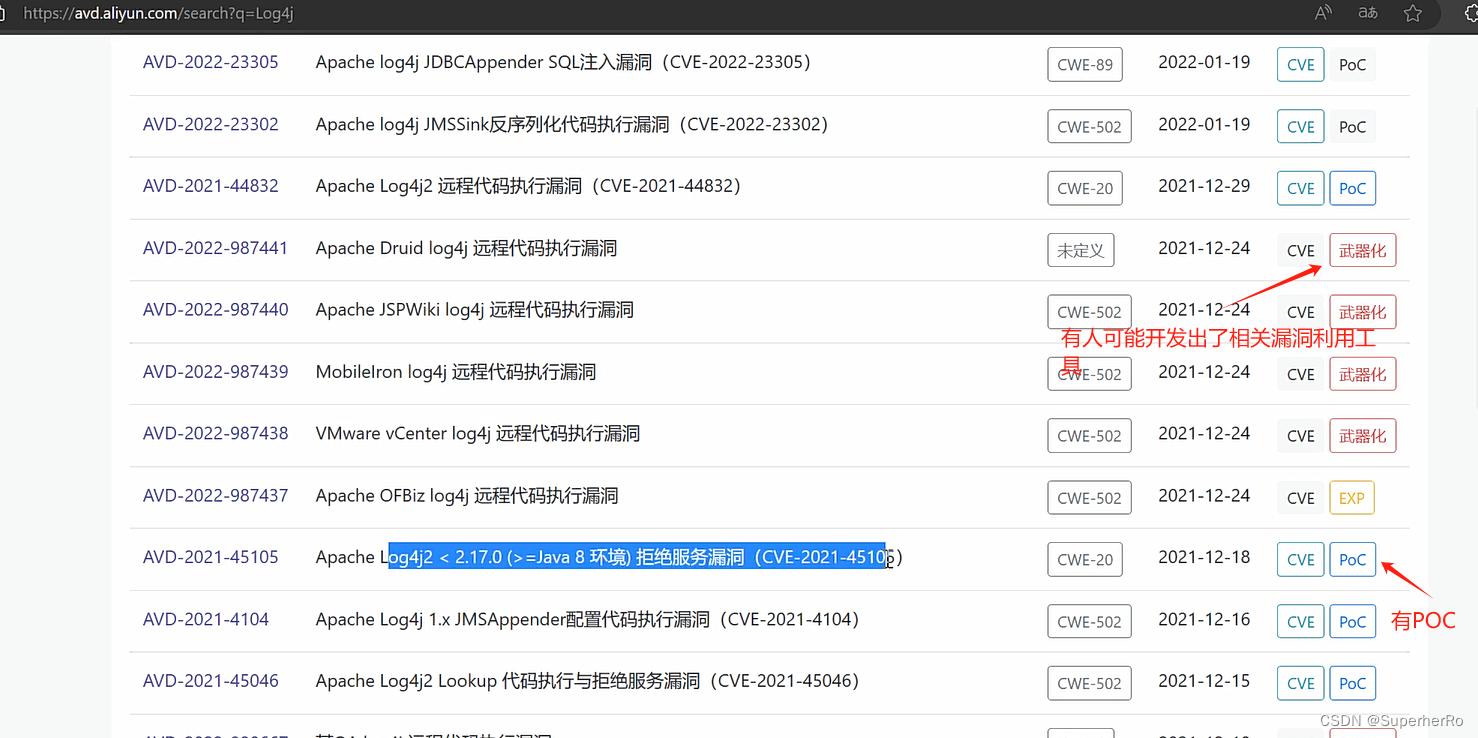The height and width of the screenshot is (738, 1478).
Task: Click PoC badge in AVD-2022-23302 row
Action: (x=1352, y=127)
